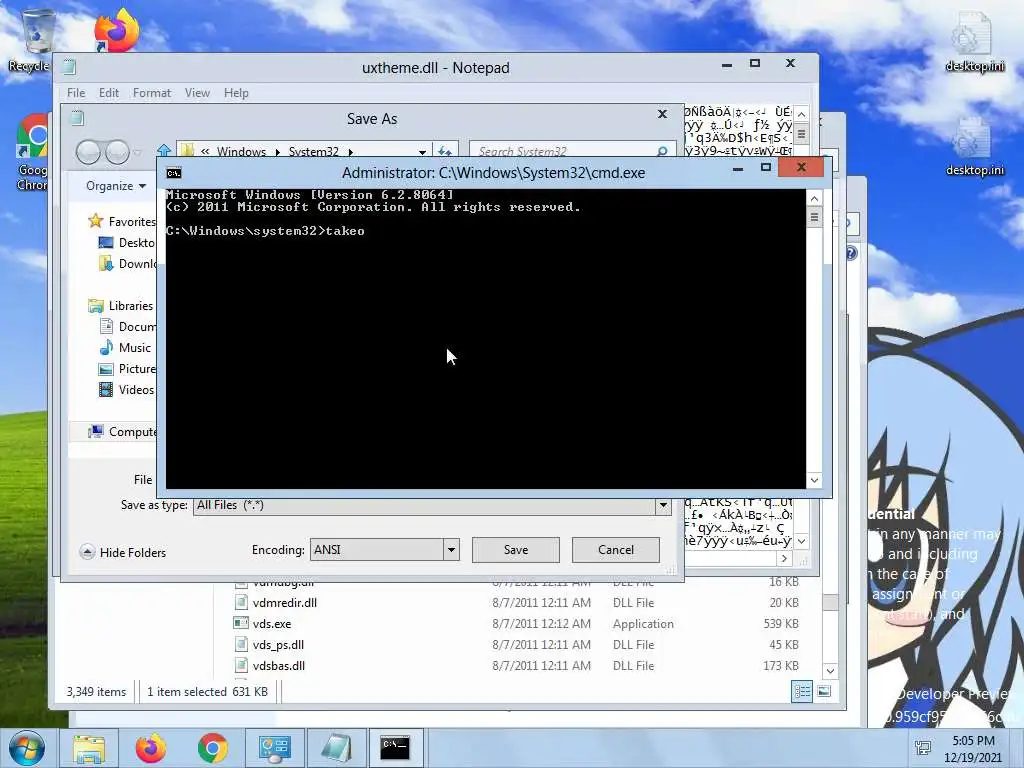Open the Firefox desktop shortcut icon
The width and height of the screenshot is (1024, 768).
click(118, 30)
